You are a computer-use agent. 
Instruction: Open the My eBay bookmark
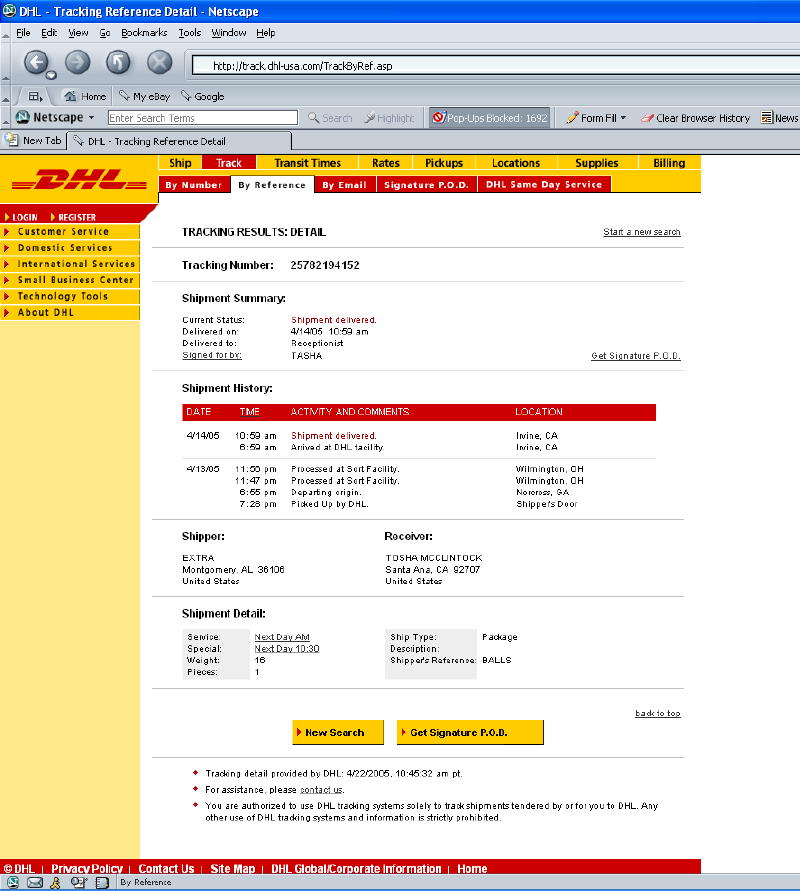145,97
